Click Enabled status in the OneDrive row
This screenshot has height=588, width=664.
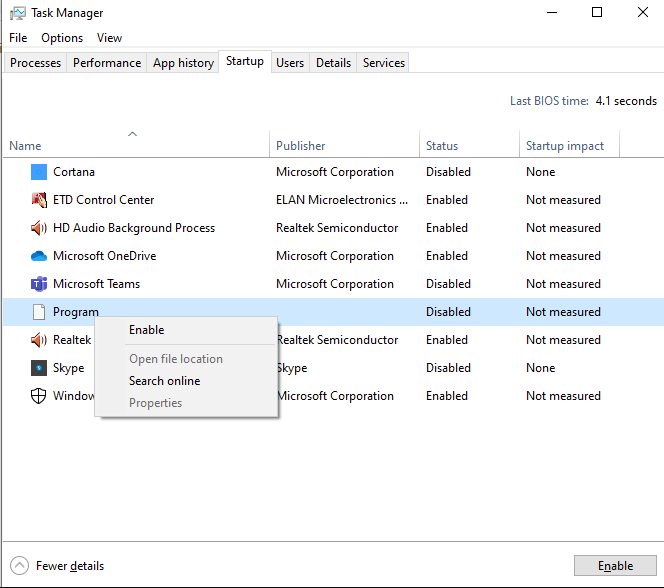(x=447, y=256)
